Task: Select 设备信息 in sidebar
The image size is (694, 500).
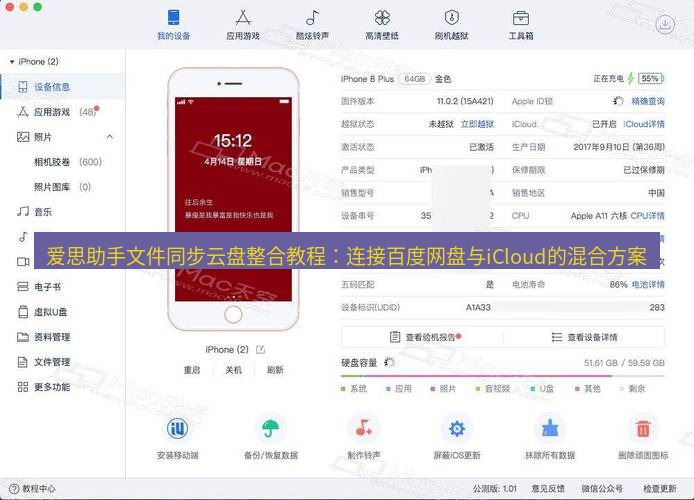Action: click(x=63, y=87)
